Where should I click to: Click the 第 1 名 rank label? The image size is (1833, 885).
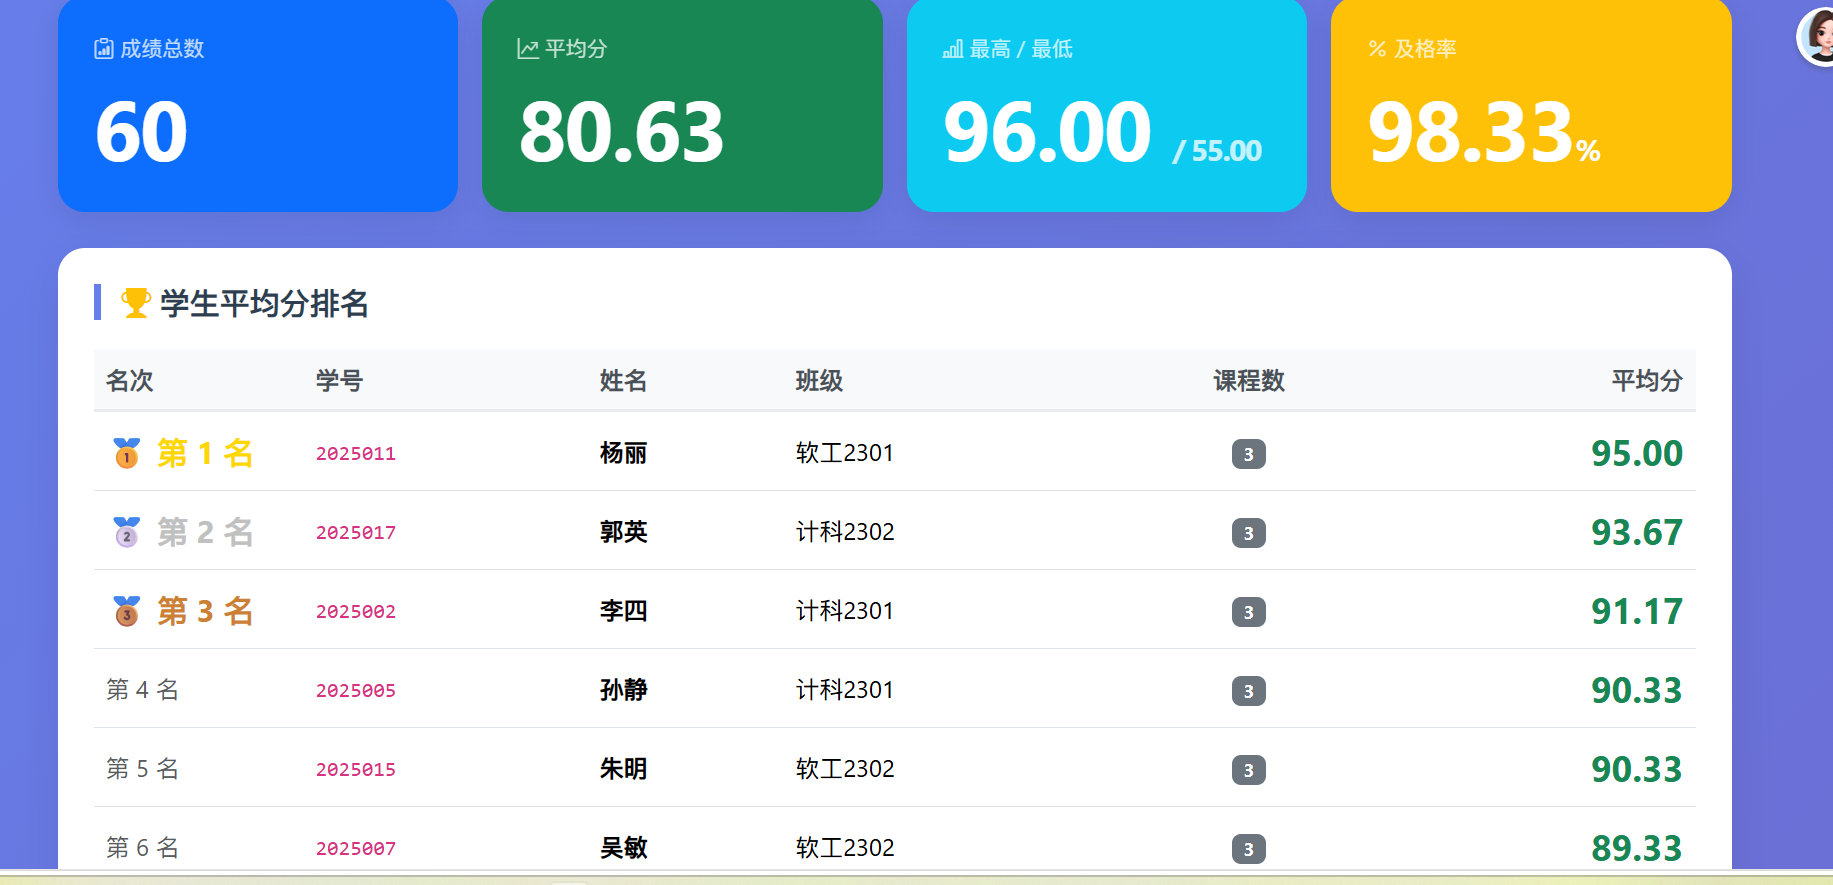click(205, 453)
